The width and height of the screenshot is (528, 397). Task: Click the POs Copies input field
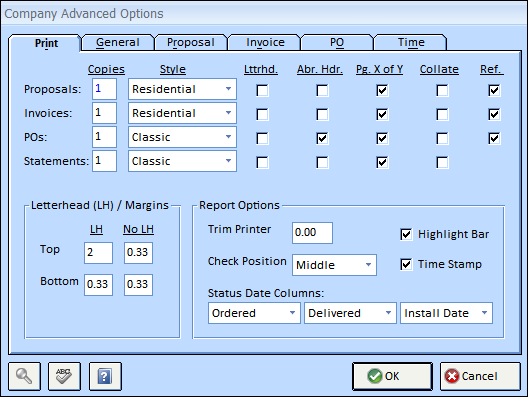pos(104,137)
